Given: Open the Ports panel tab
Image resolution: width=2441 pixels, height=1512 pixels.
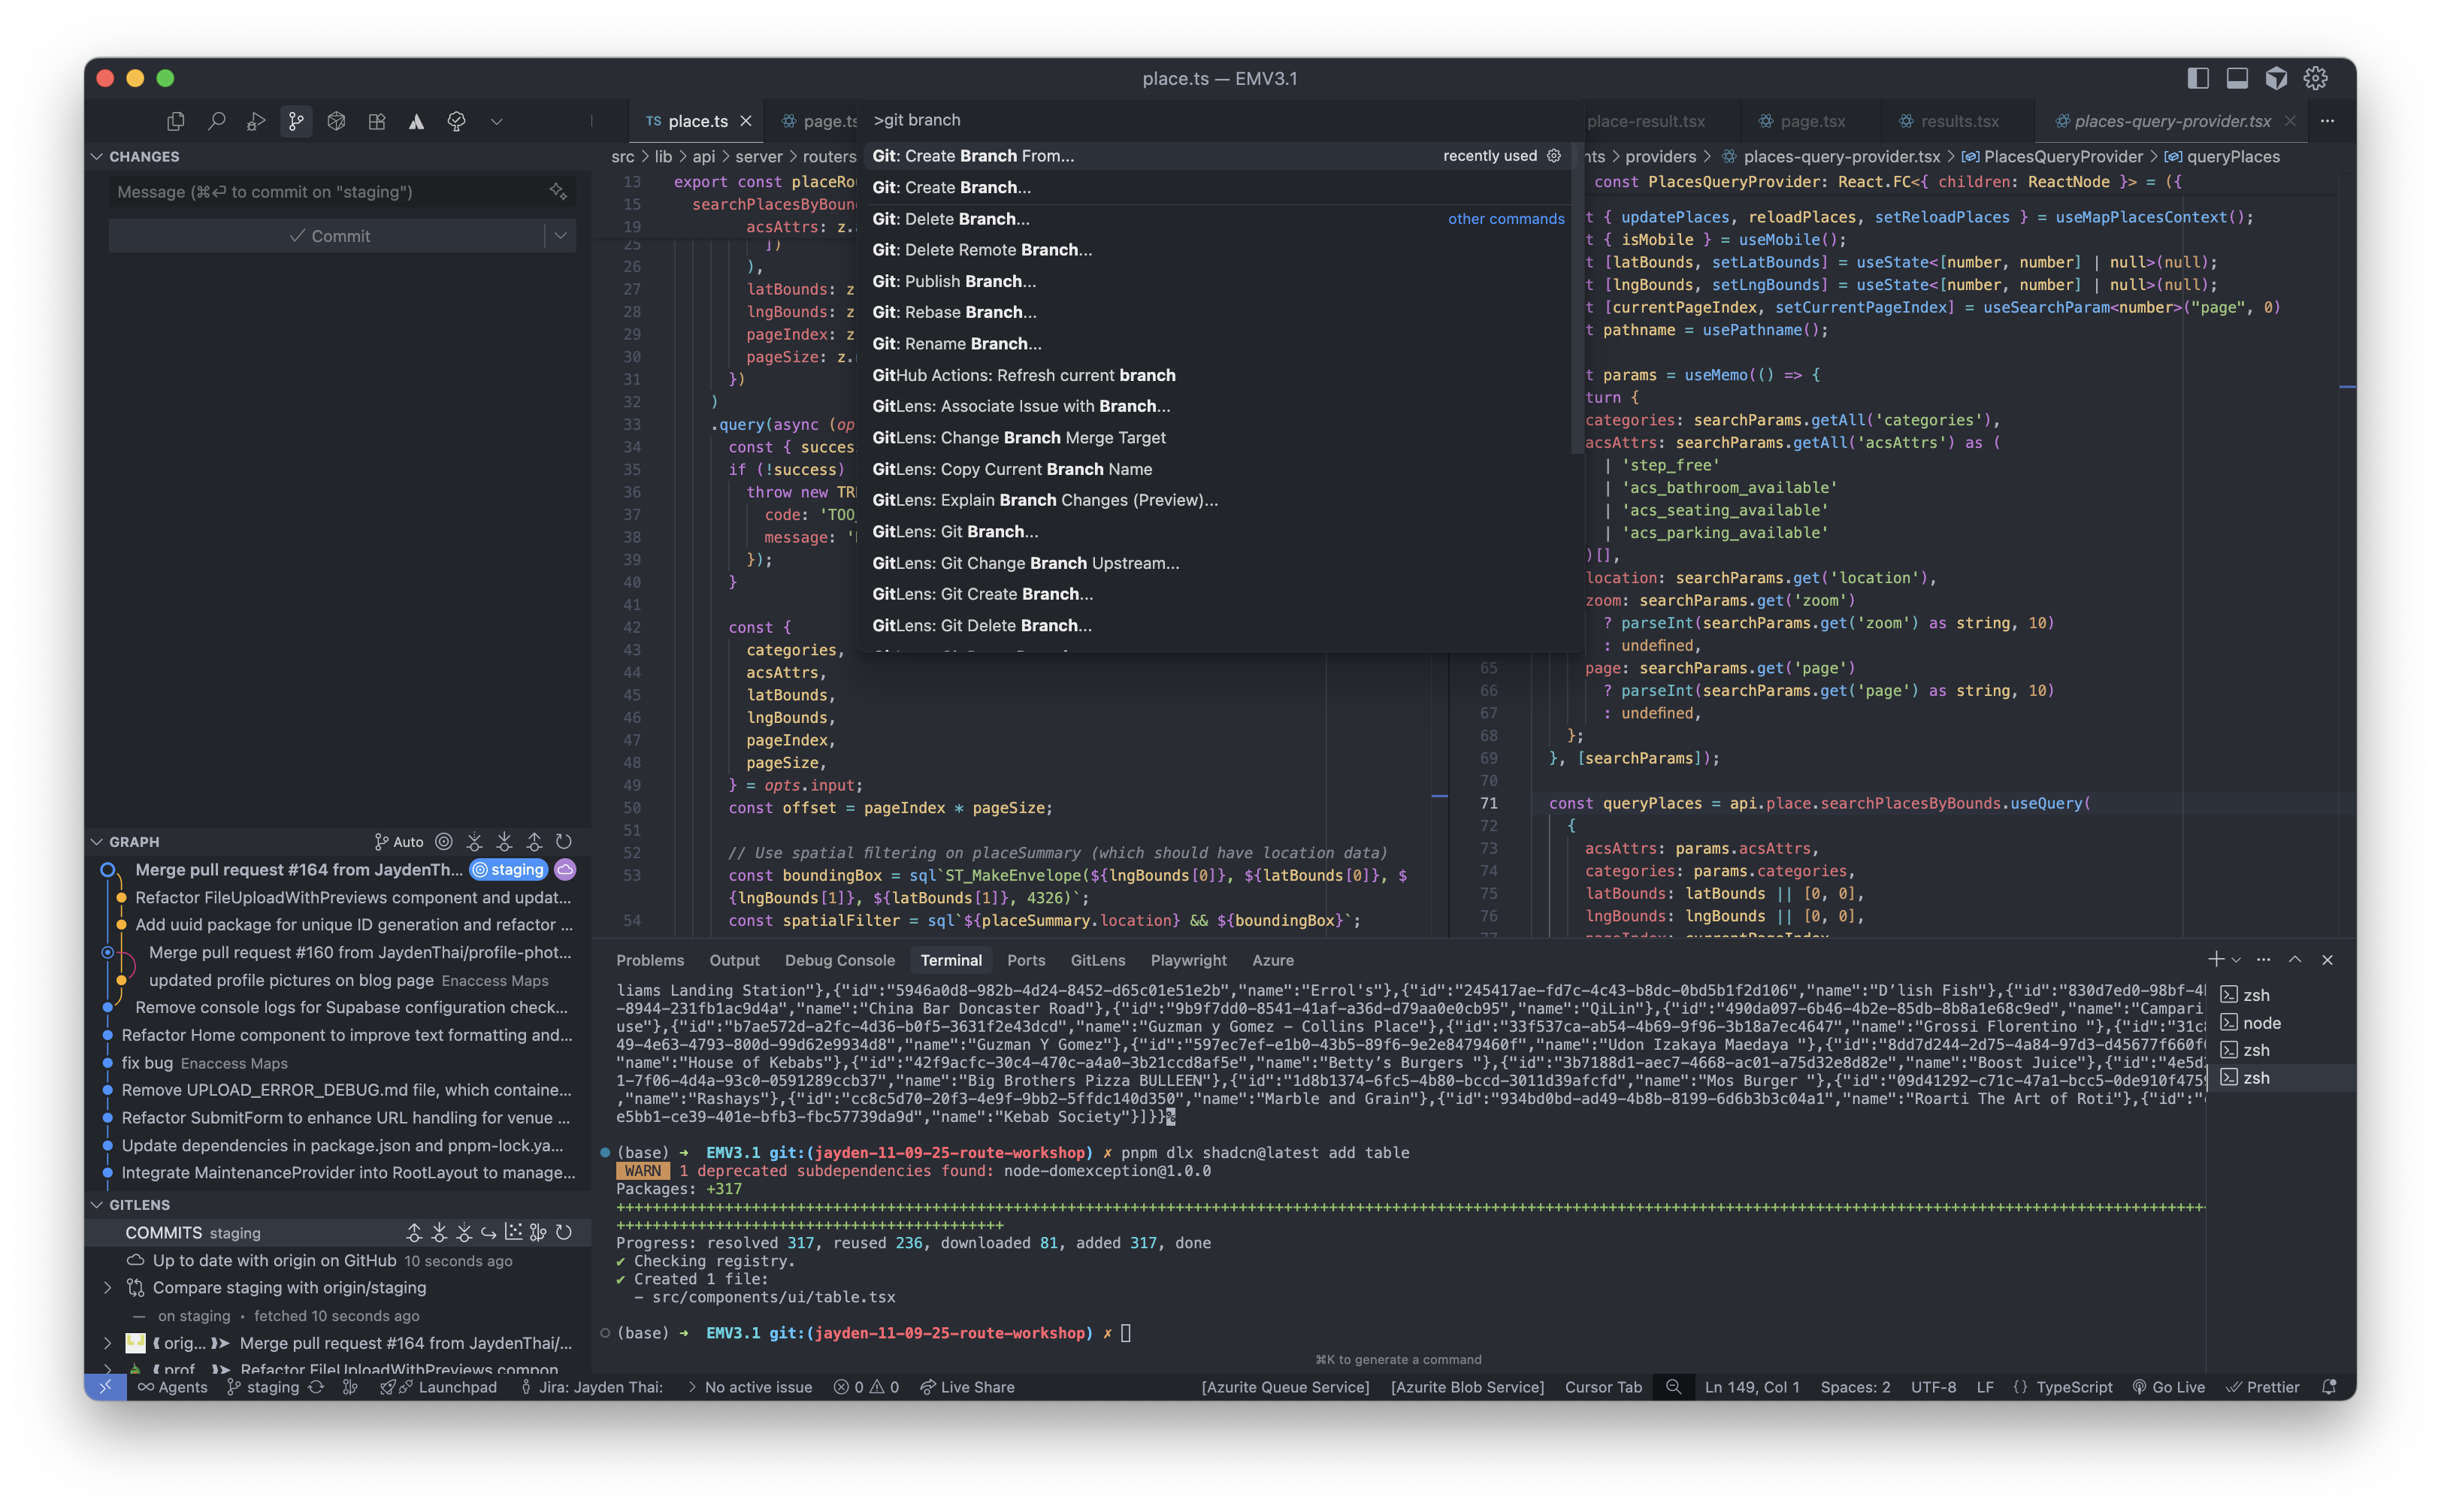Looking at the screenshot, I should 1026,960.
